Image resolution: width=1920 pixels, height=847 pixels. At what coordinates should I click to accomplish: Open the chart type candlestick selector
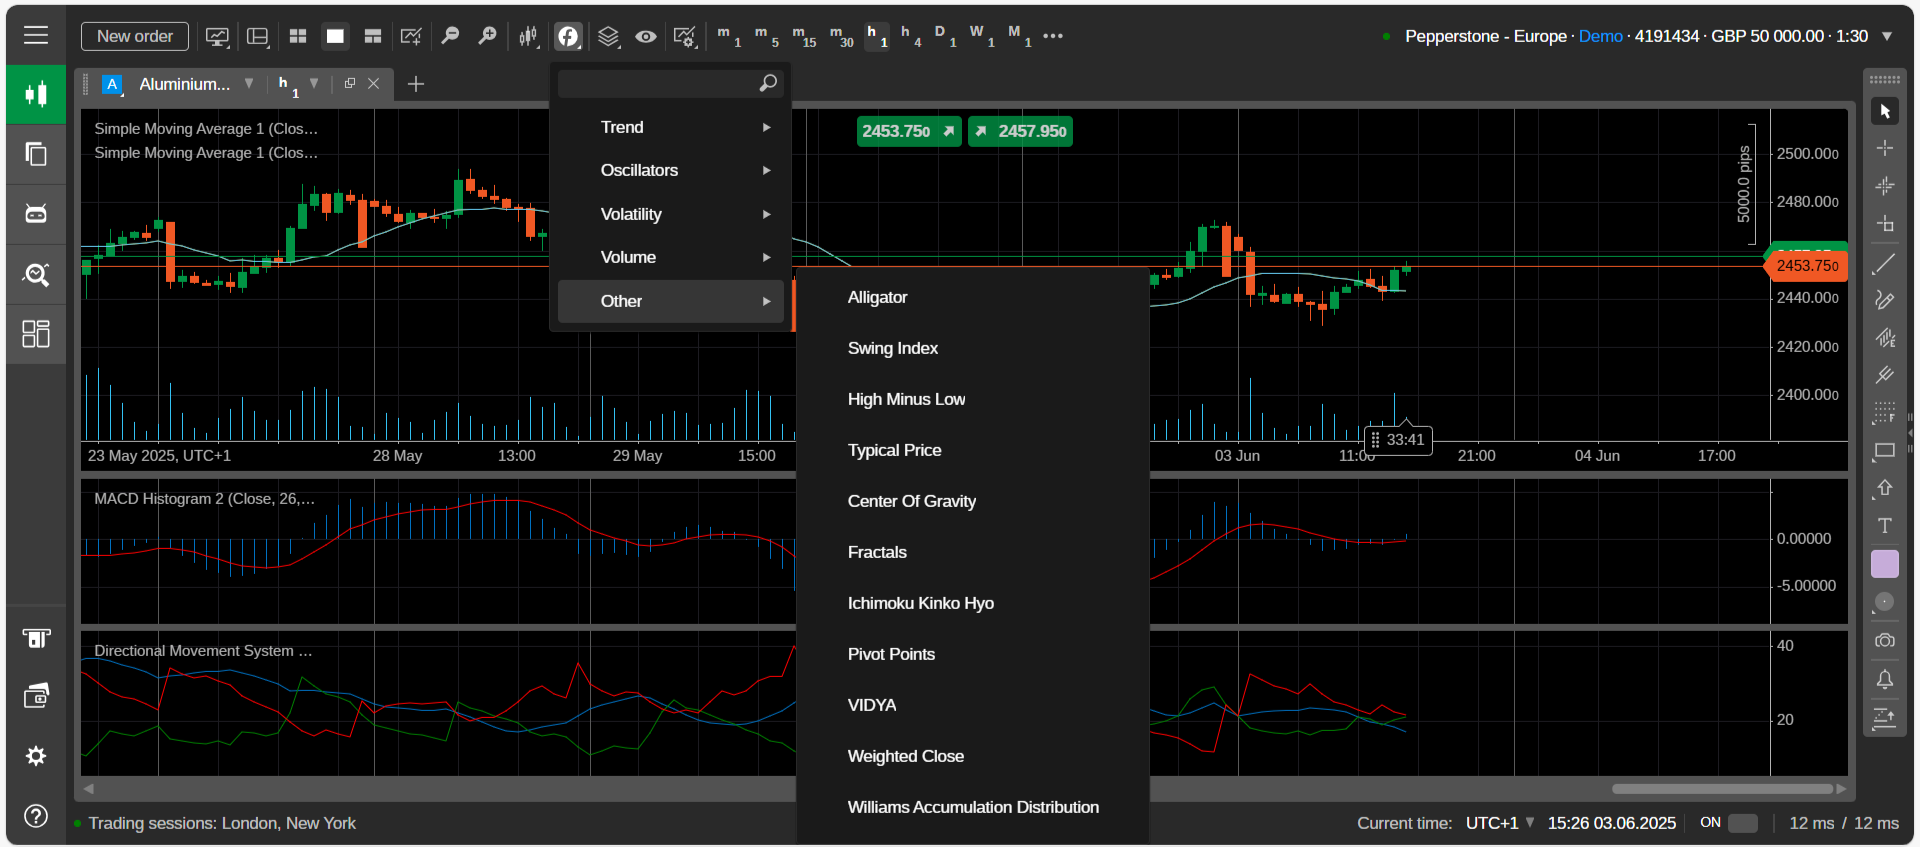[528, 37]
